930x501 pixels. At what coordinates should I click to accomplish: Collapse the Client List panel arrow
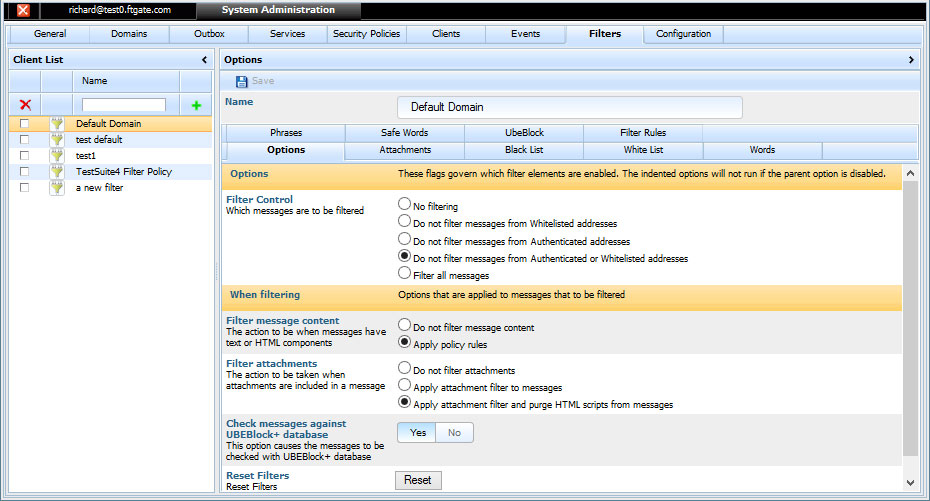(204, 60)
